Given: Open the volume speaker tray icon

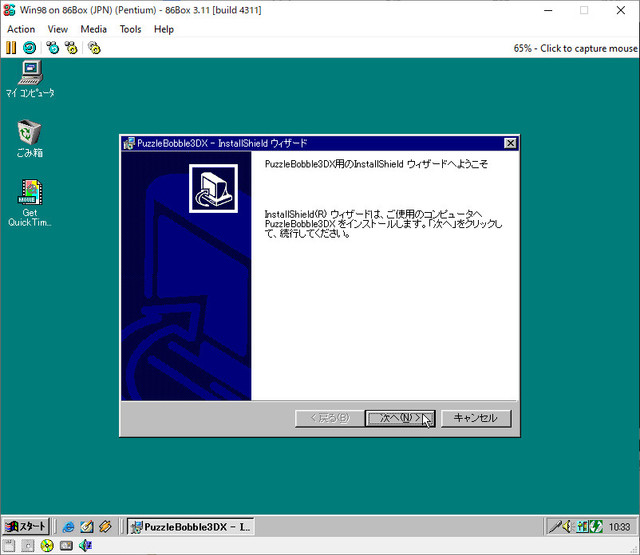Looking at the screenshot, I should 568,527.
